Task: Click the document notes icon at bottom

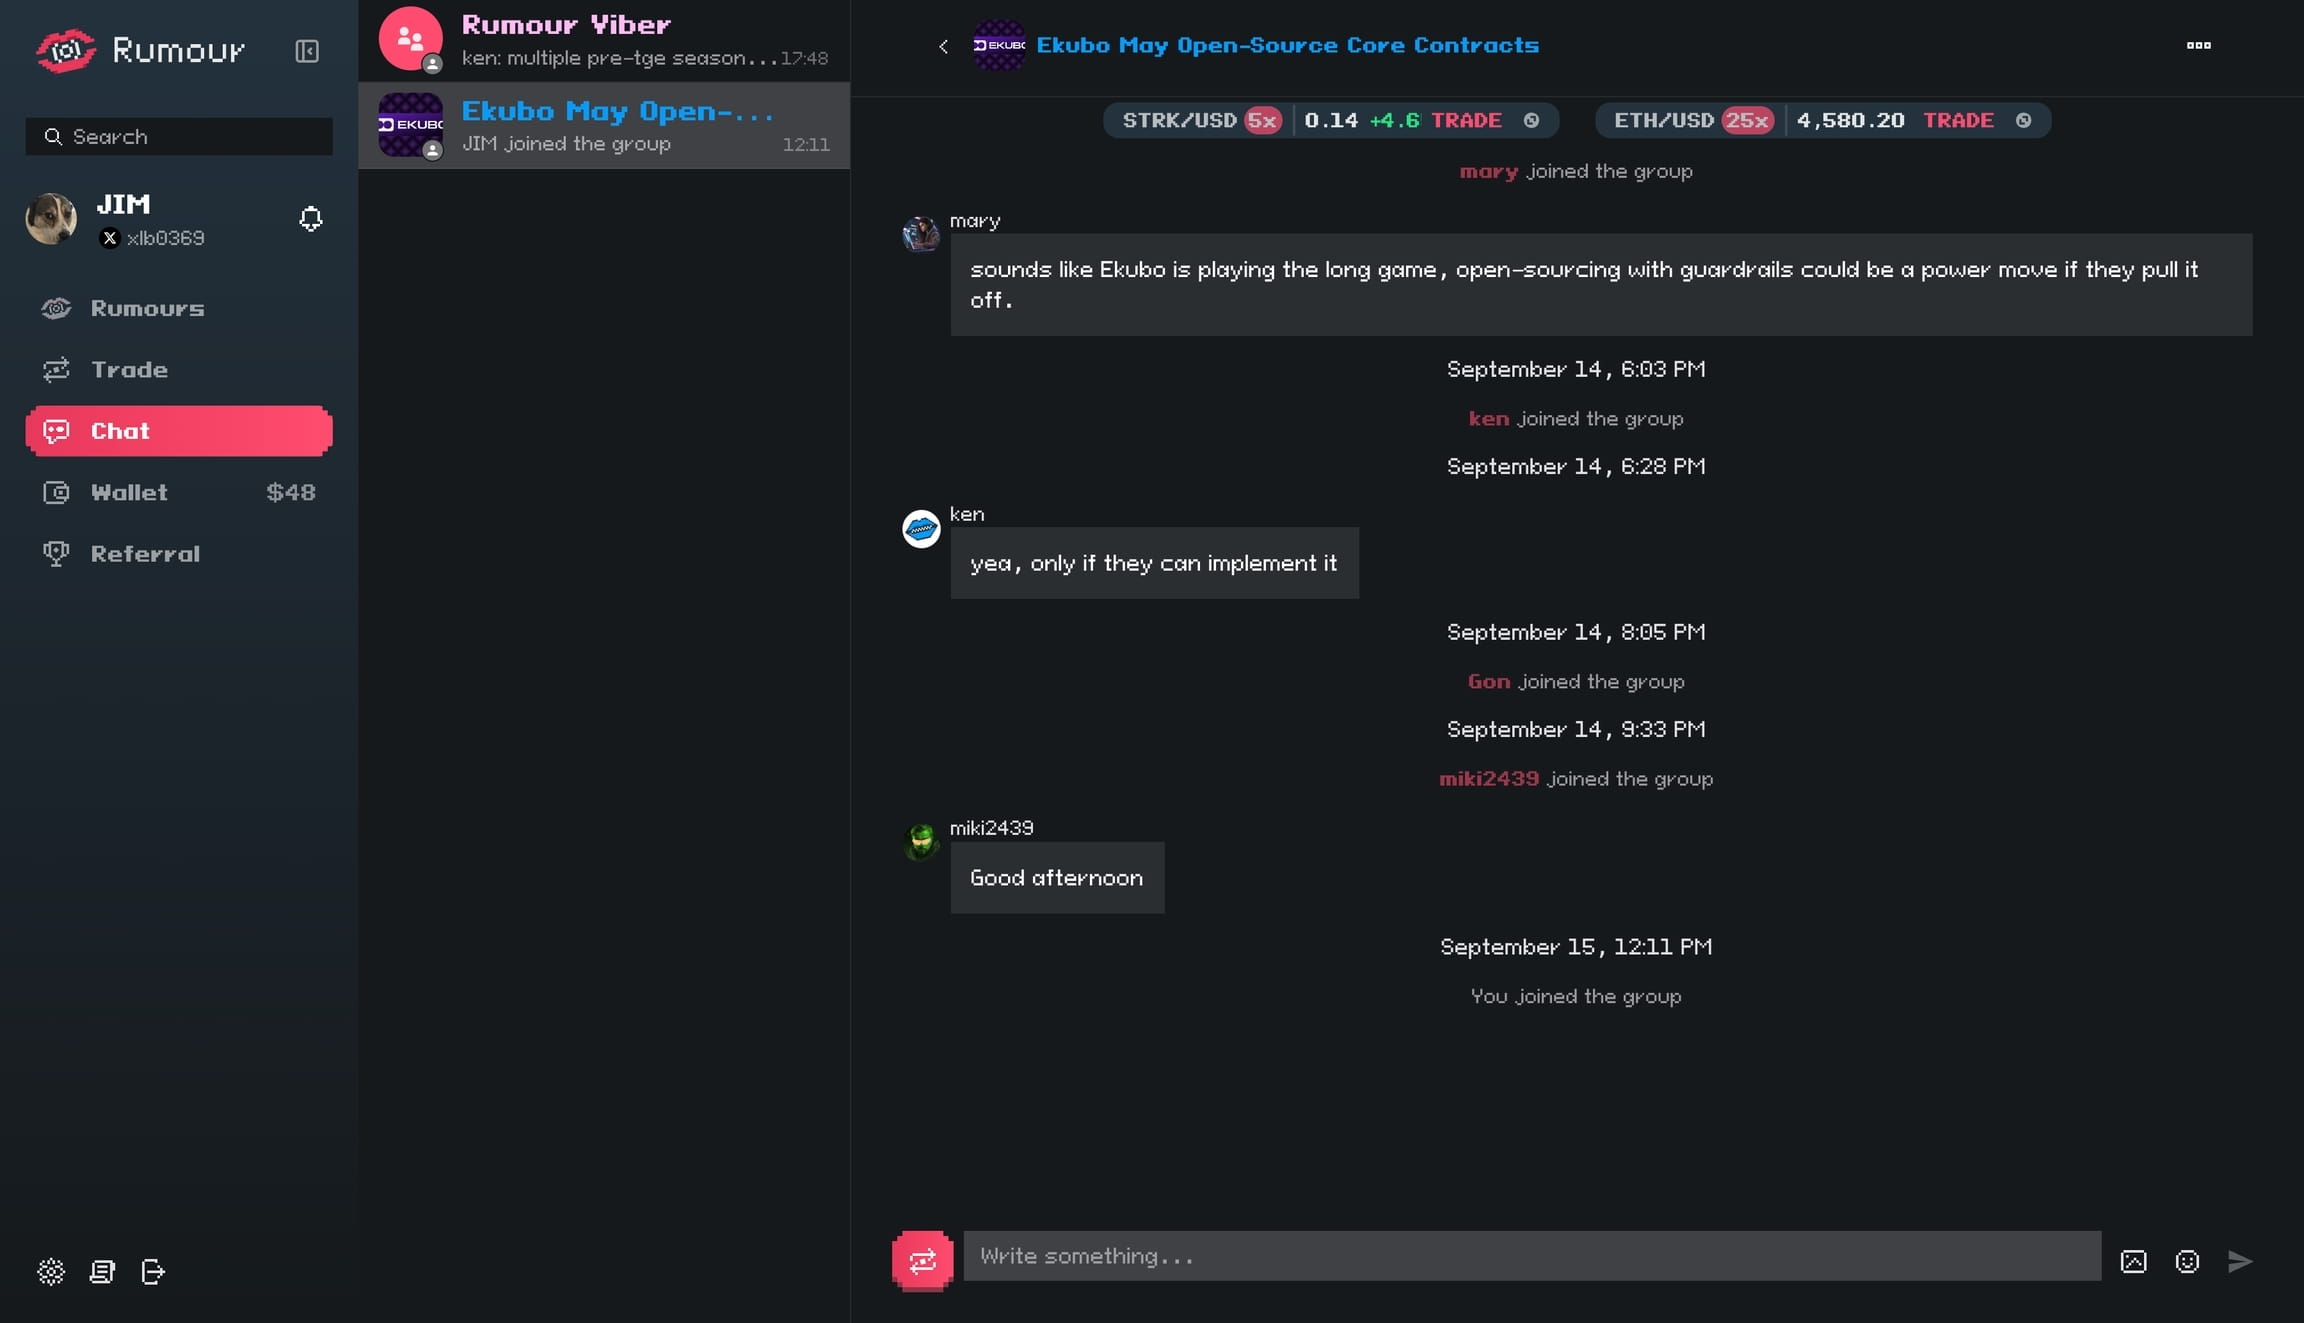Action: (102, 1271)
